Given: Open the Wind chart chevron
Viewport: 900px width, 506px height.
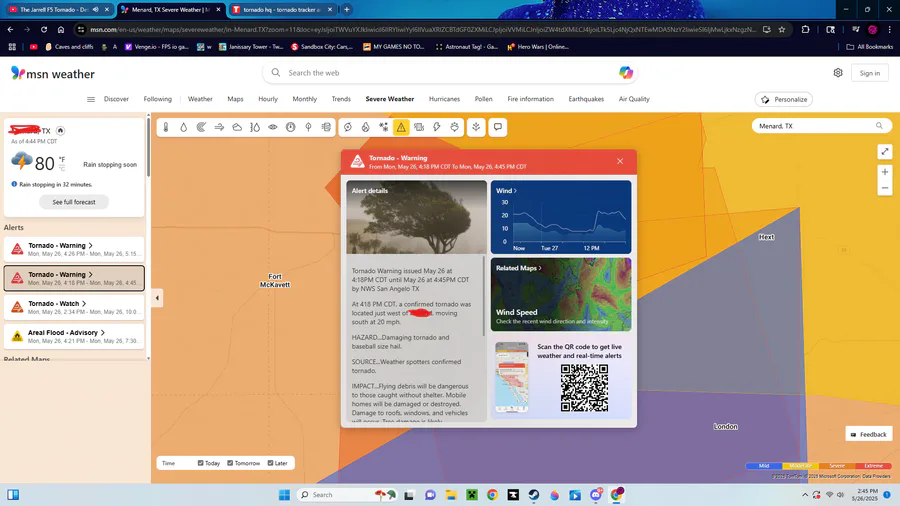Looking at the screenshot, I should [x=515, y=190].
